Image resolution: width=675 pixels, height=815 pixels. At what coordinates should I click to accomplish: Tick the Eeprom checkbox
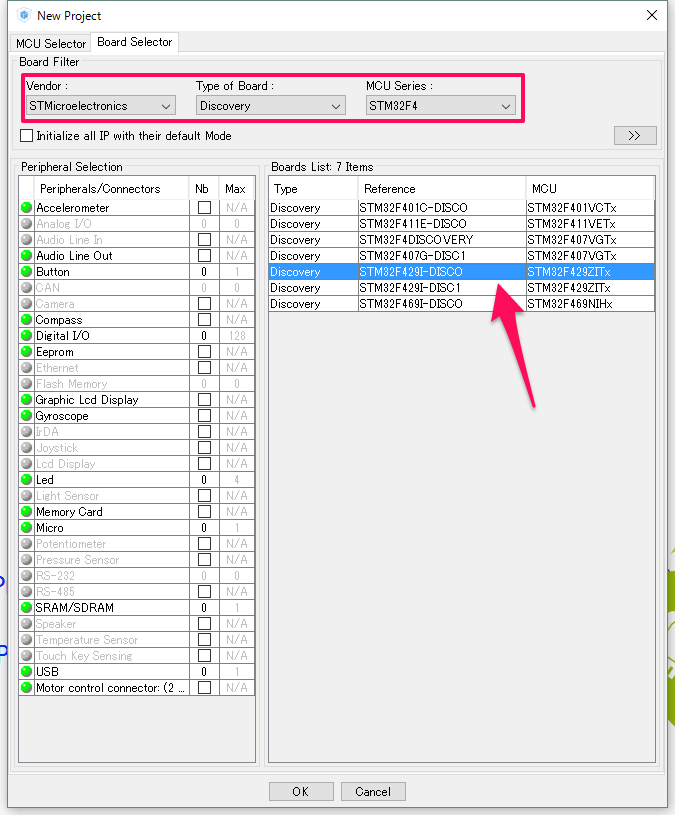point(204,352)
